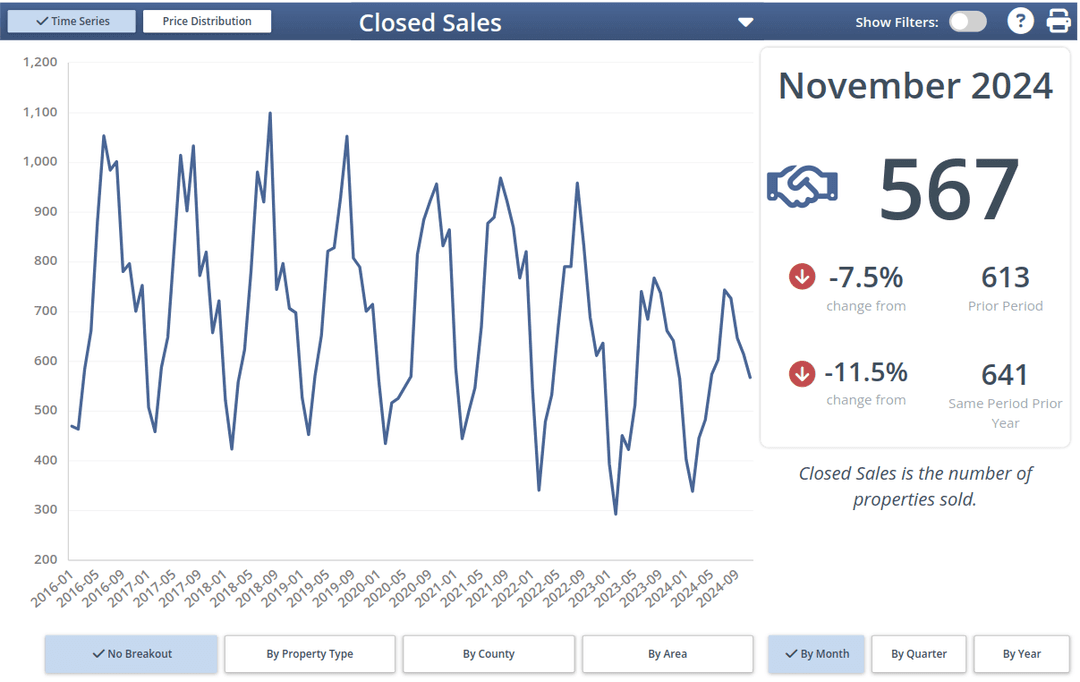
Task: Click the handshake closed sales icon
Action: click(x=802, y=186)
